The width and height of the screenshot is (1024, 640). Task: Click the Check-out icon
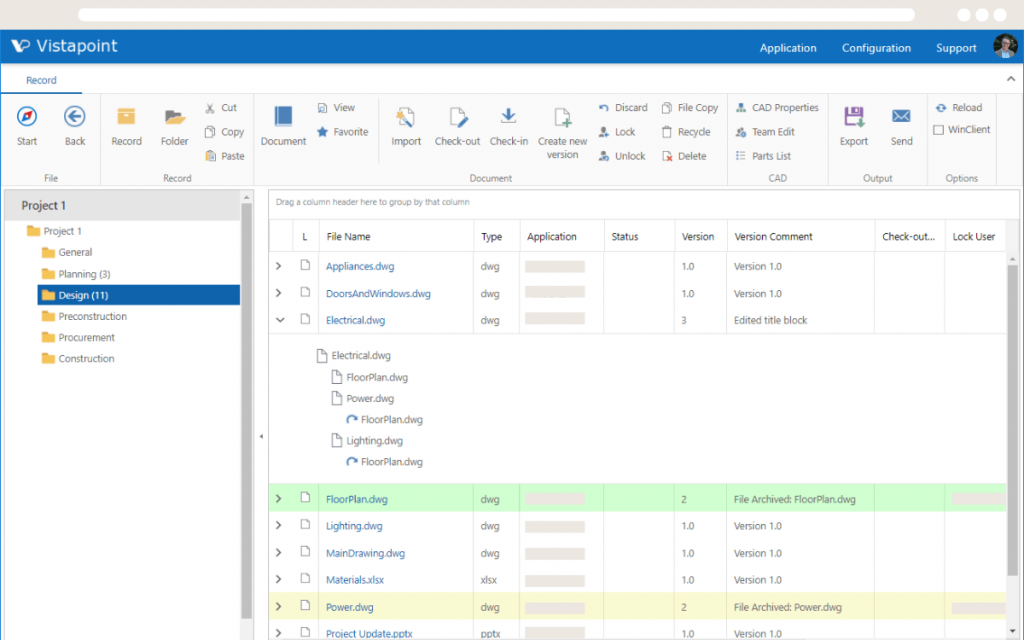(457, 125)
